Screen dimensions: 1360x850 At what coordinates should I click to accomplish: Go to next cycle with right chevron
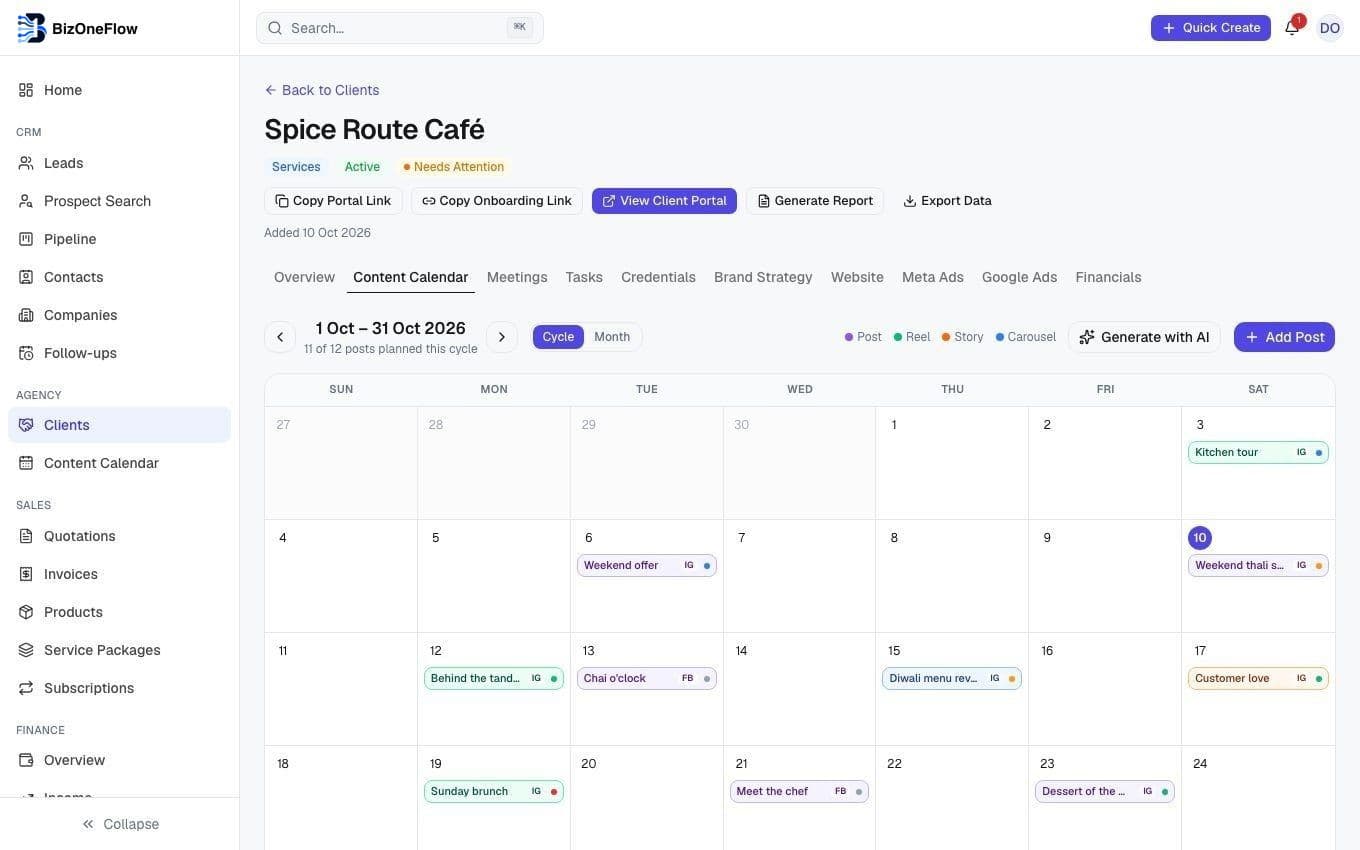[502, 337]
